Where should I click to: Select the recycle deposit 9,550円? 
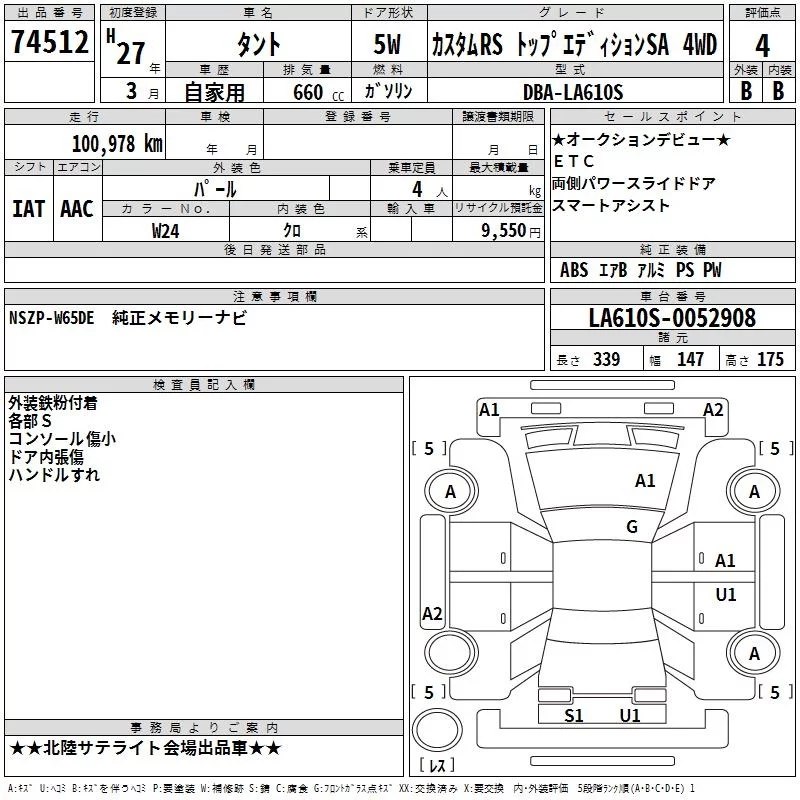coord(511,231)
